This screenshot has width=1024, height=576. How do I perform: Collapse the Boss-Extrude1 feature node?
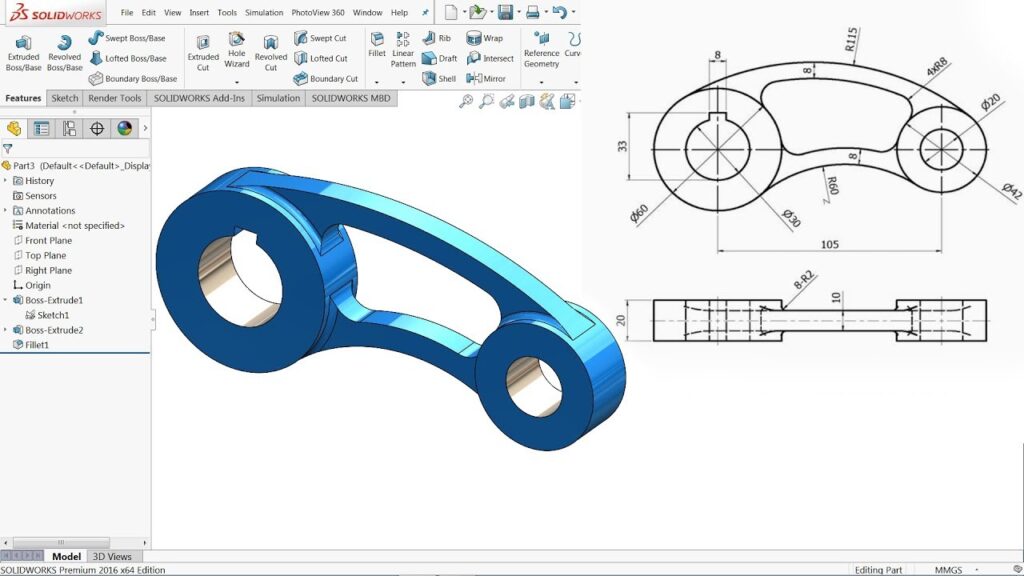pyautogui.click(x=5, y=300)
